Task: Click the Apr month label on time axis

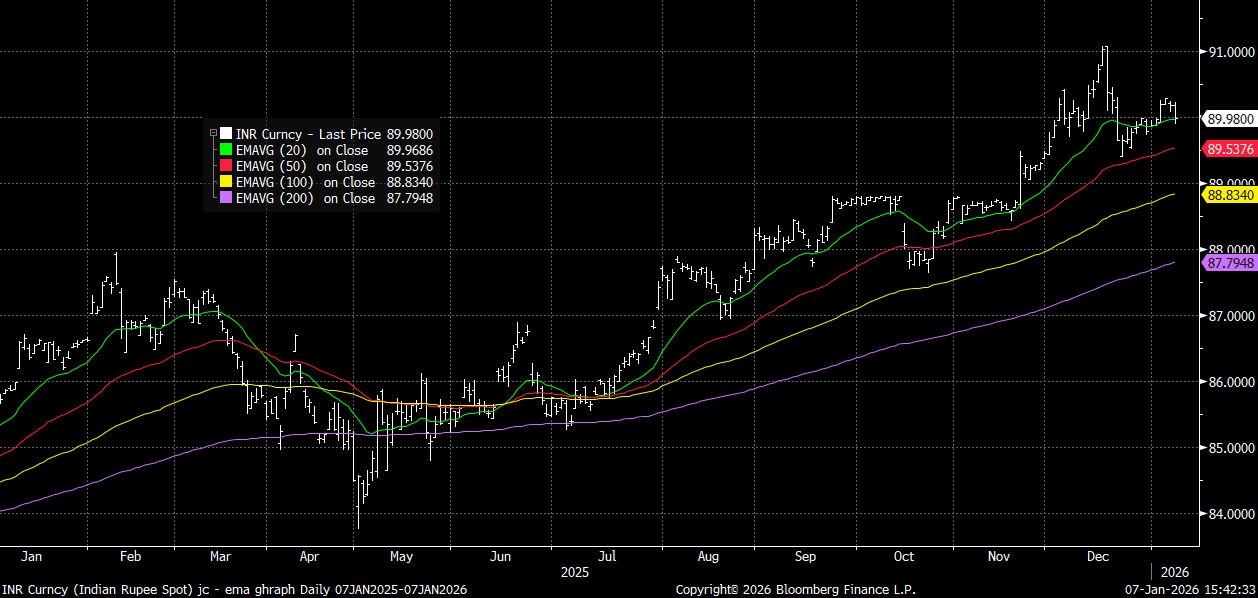Action: click(x=310, y=556)
